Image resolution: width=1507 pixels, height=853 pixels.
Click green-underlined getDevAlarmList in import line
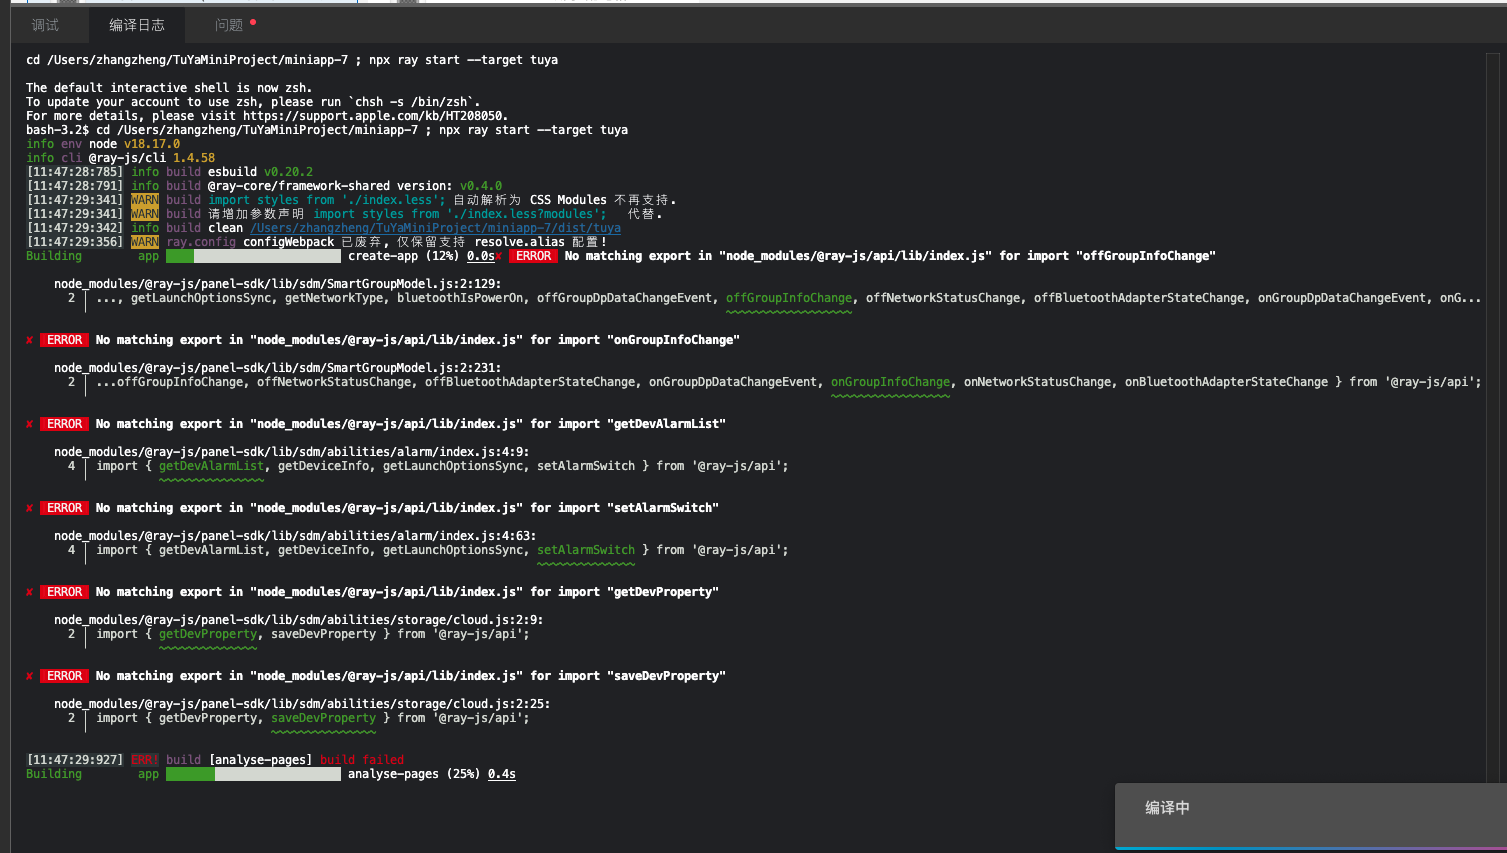[x=211, y=466]
